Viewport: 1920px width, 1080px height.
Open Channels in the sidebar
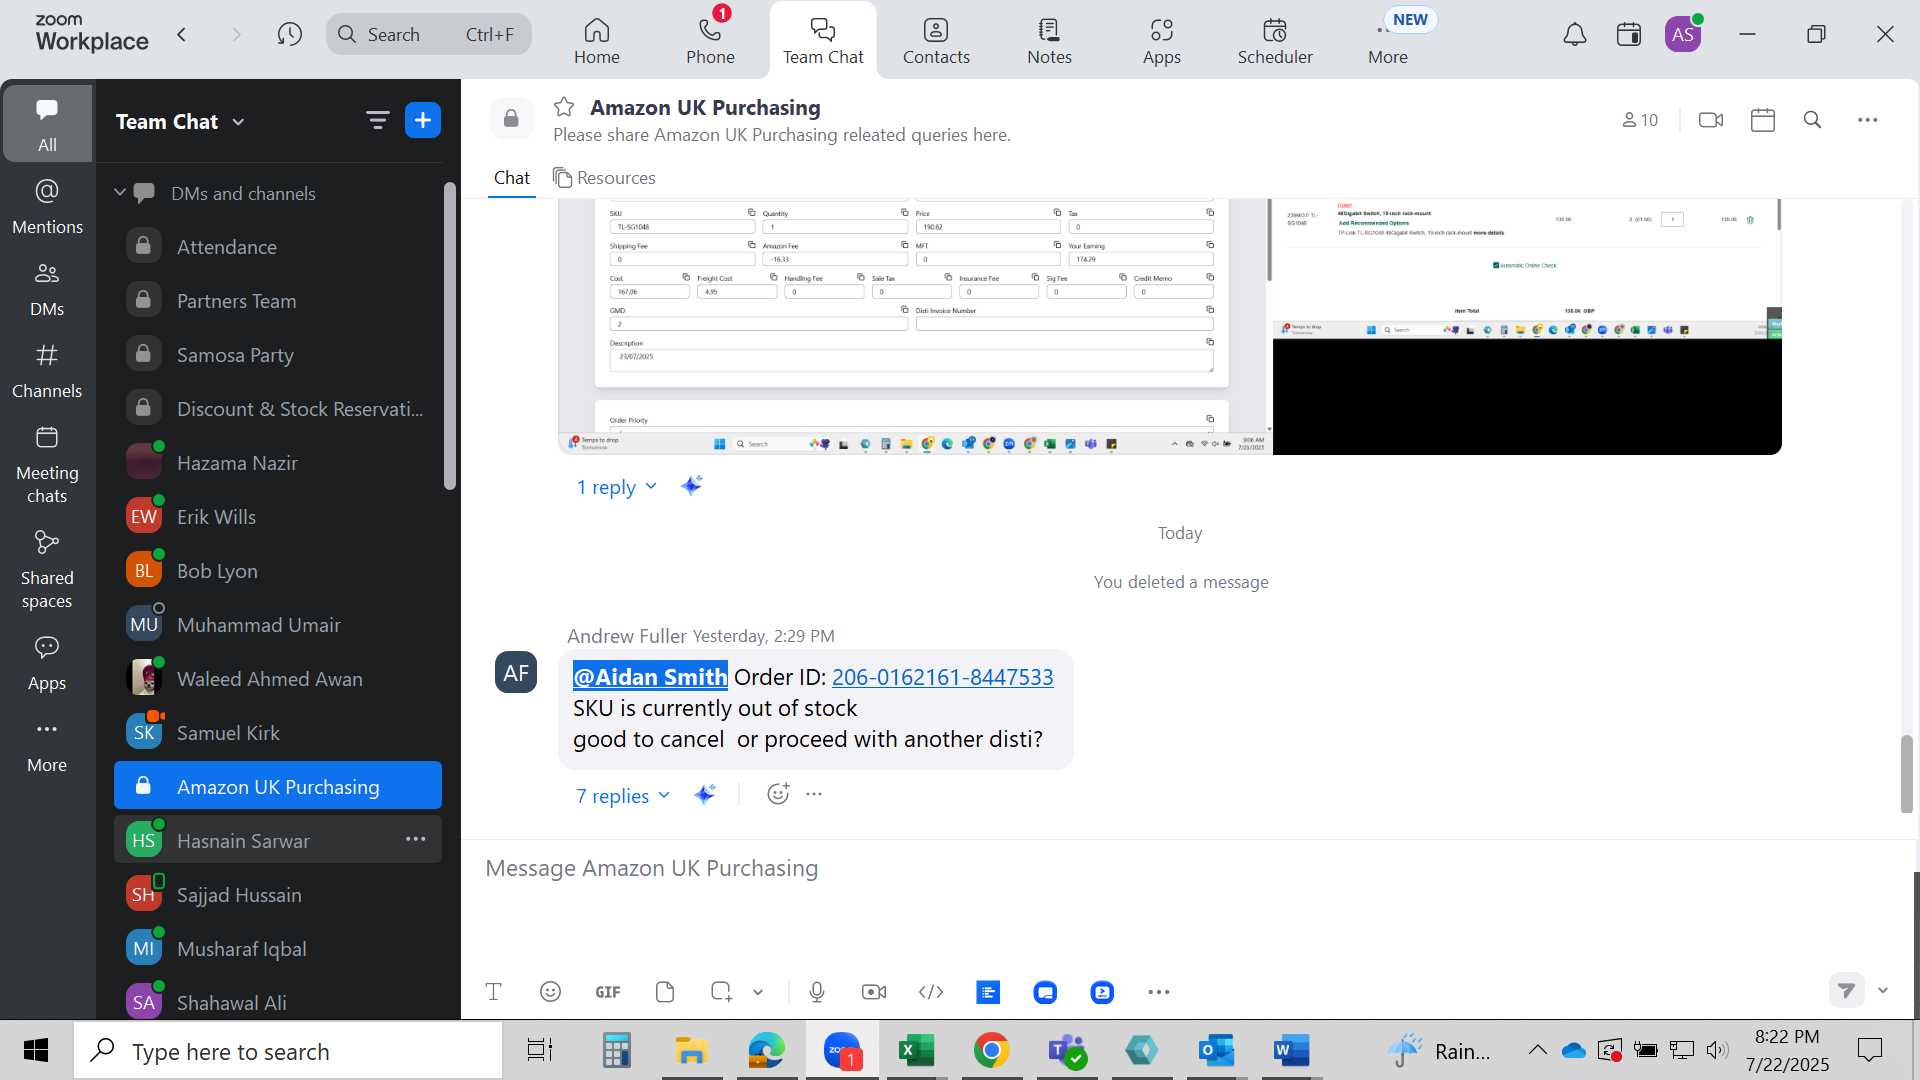(47, 371)
